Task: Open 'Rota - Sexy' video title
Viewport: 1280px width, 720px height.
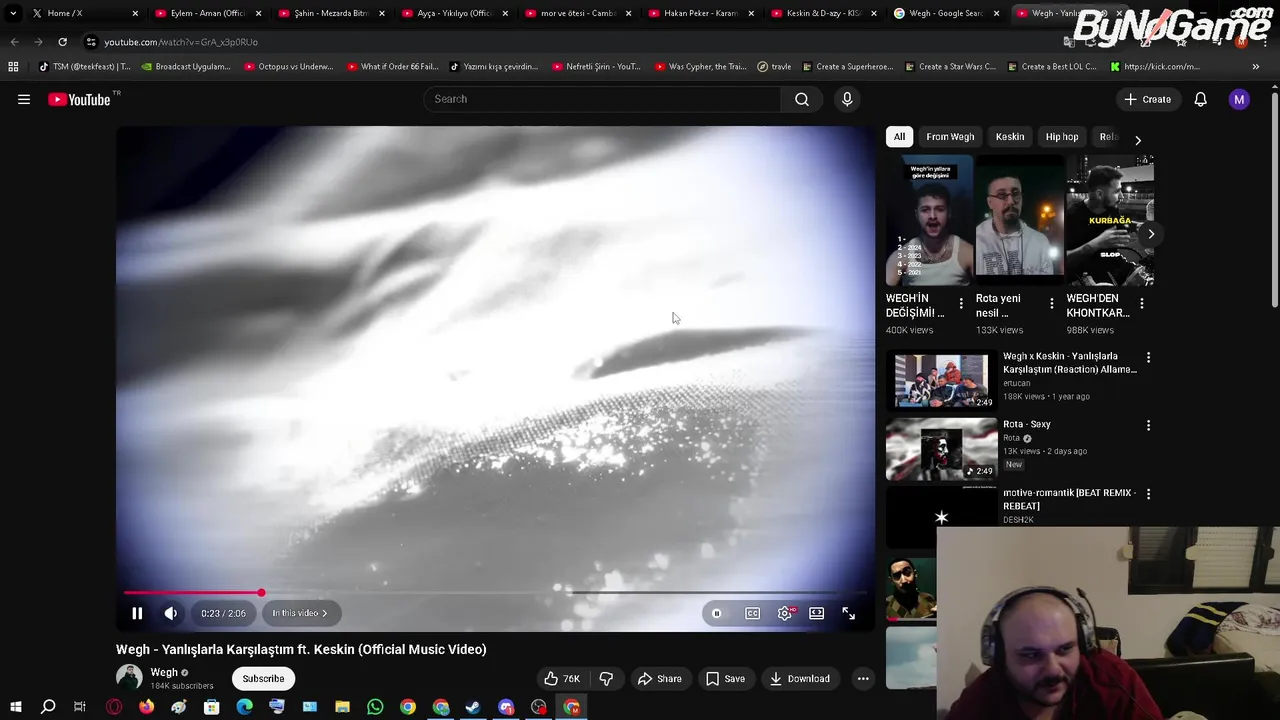Action: [1027, 424]
